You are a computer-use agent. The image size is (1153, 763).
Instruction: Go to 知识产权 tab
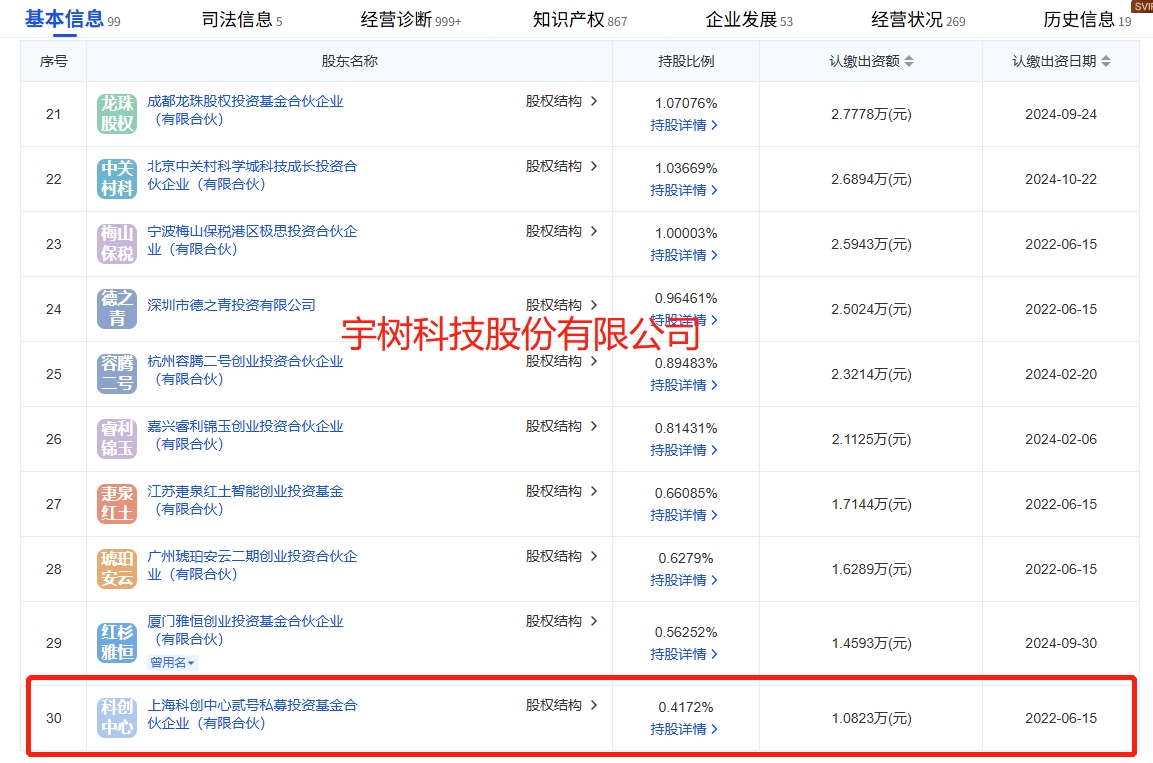[x=579, y=20]
